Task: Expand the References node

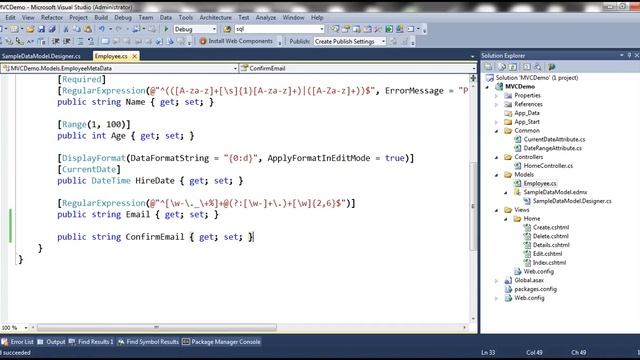Action: pyautogui.click(x=497, y=104)
